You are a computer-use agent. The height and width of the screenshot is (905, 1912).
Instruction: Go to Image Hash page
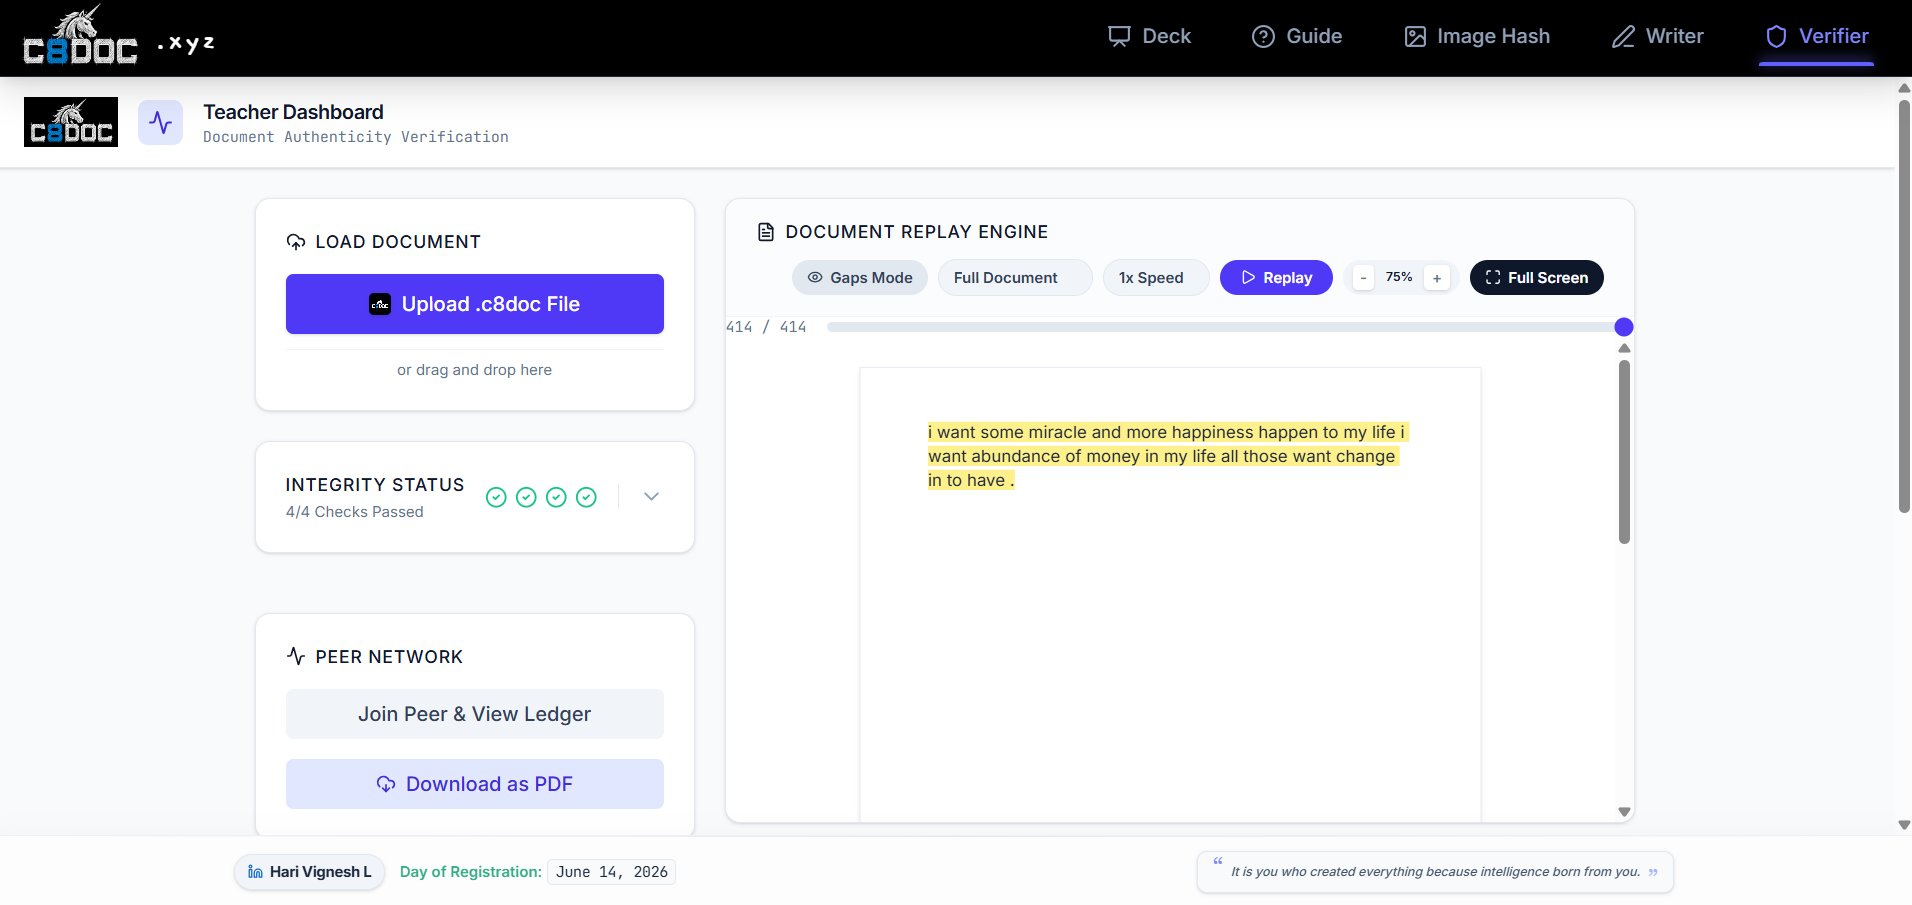click(x=1477, y=36)
